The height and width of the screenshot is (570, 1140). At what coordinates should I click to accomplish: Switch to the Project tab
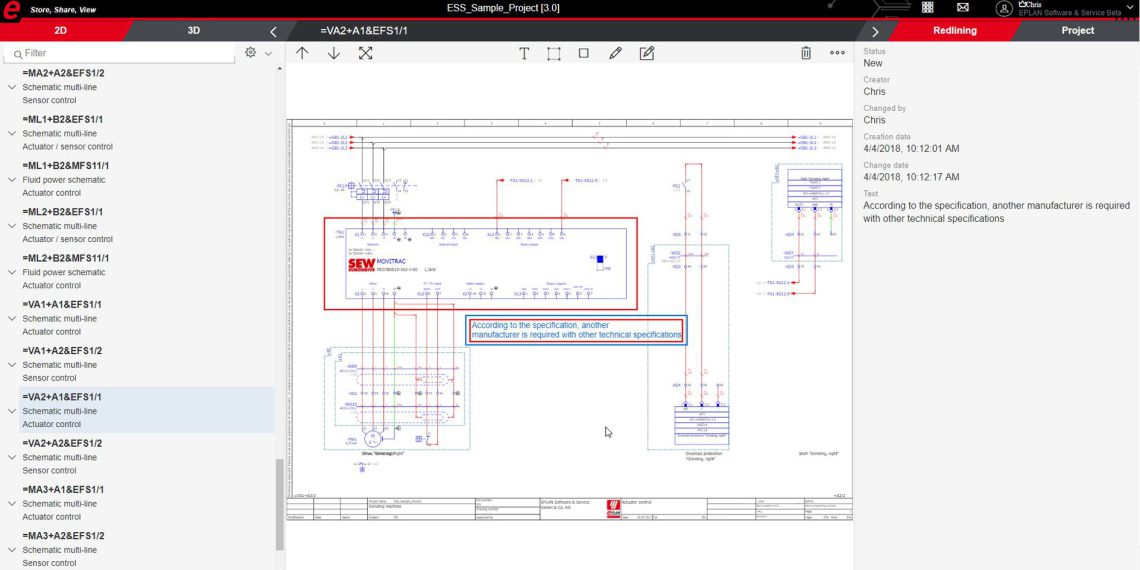click(x=1077, y=31)
